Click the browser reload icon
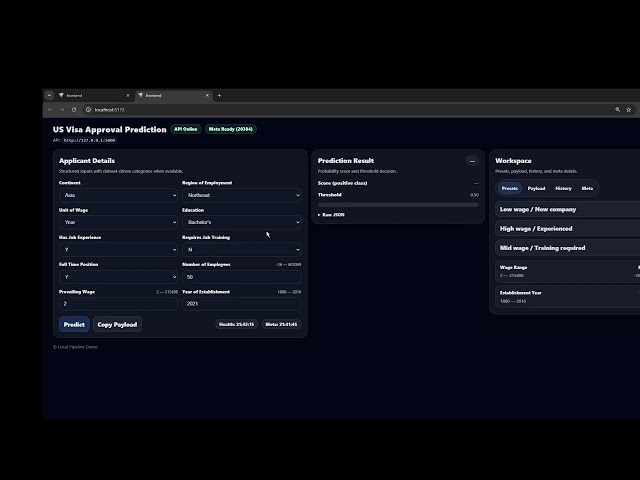 point(76,110)
